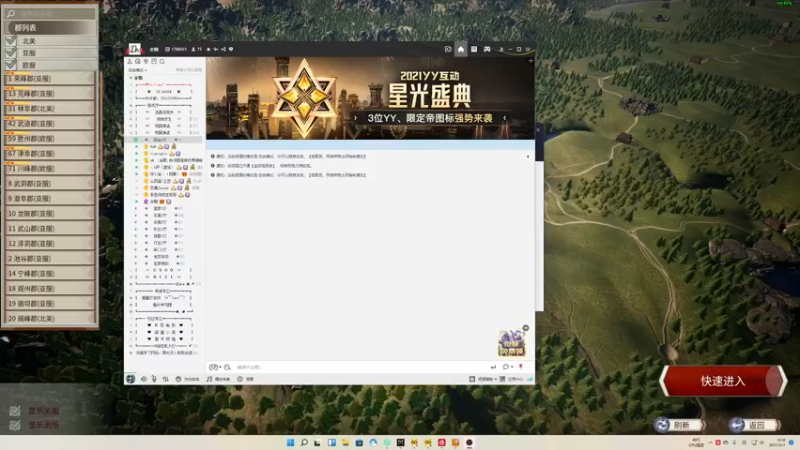Toggle the 北美 server checkbox
800x450 pixels.
tap(11, 40)
